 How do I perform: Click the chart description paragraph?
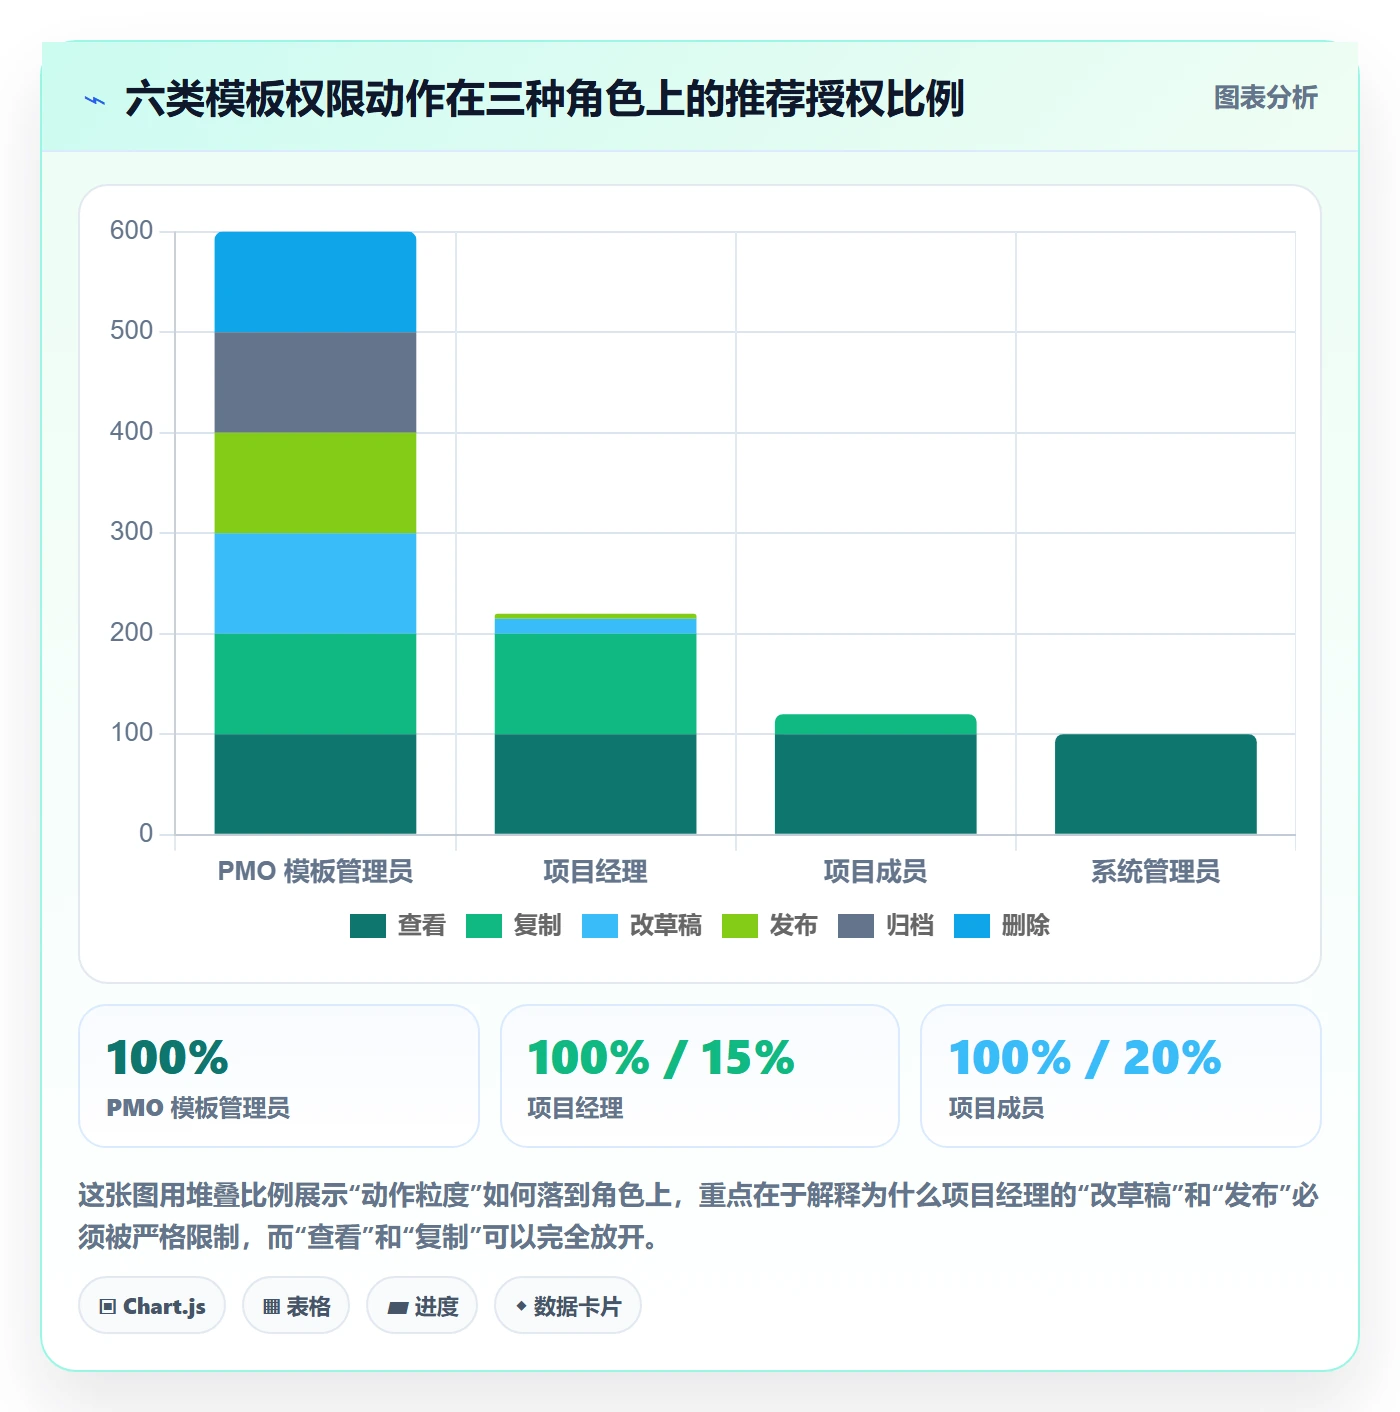point(699,1216)
